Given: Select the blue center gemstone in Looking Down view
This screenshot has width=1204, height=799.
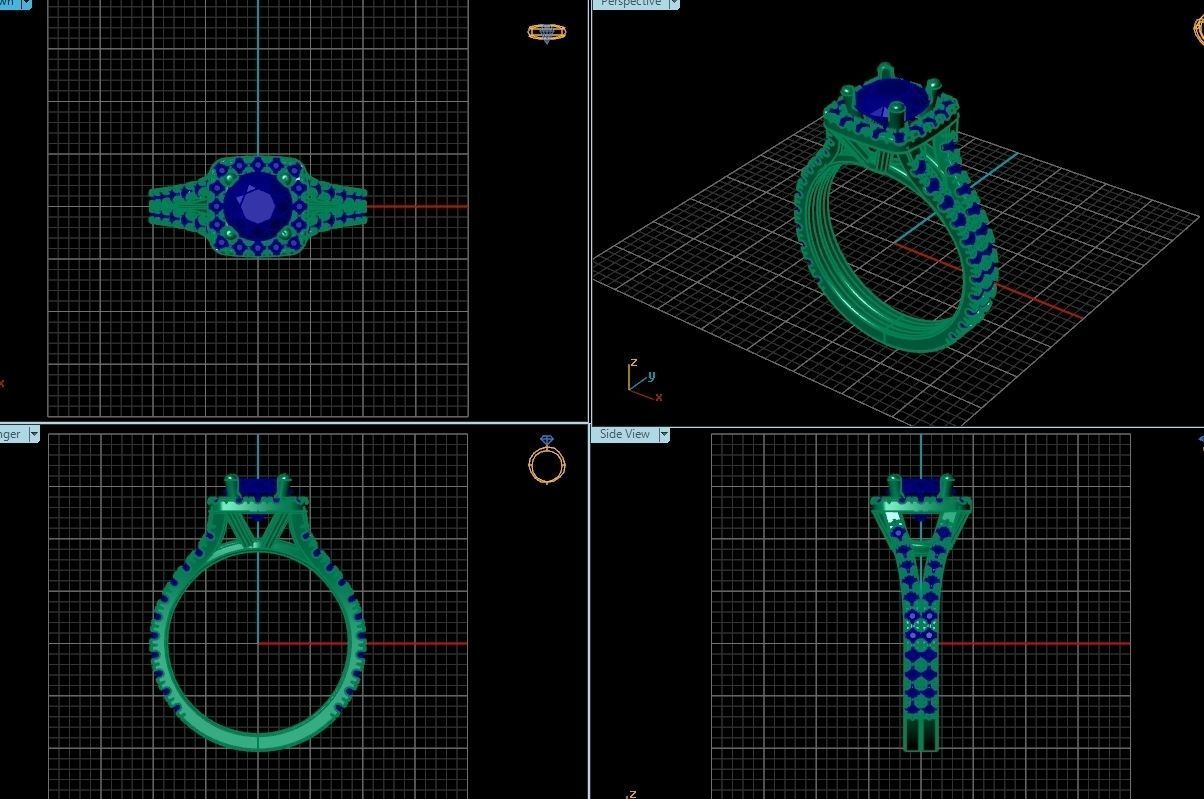Looking at the screenshot, I should [x=258, y=205].
